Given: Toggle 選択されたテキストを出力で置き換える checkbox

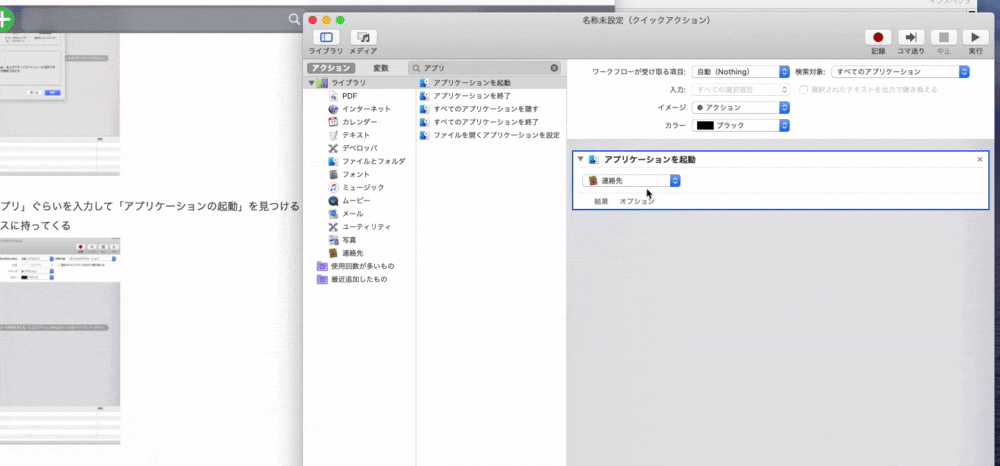Looking at the screenshot, I should click(804, 90).
